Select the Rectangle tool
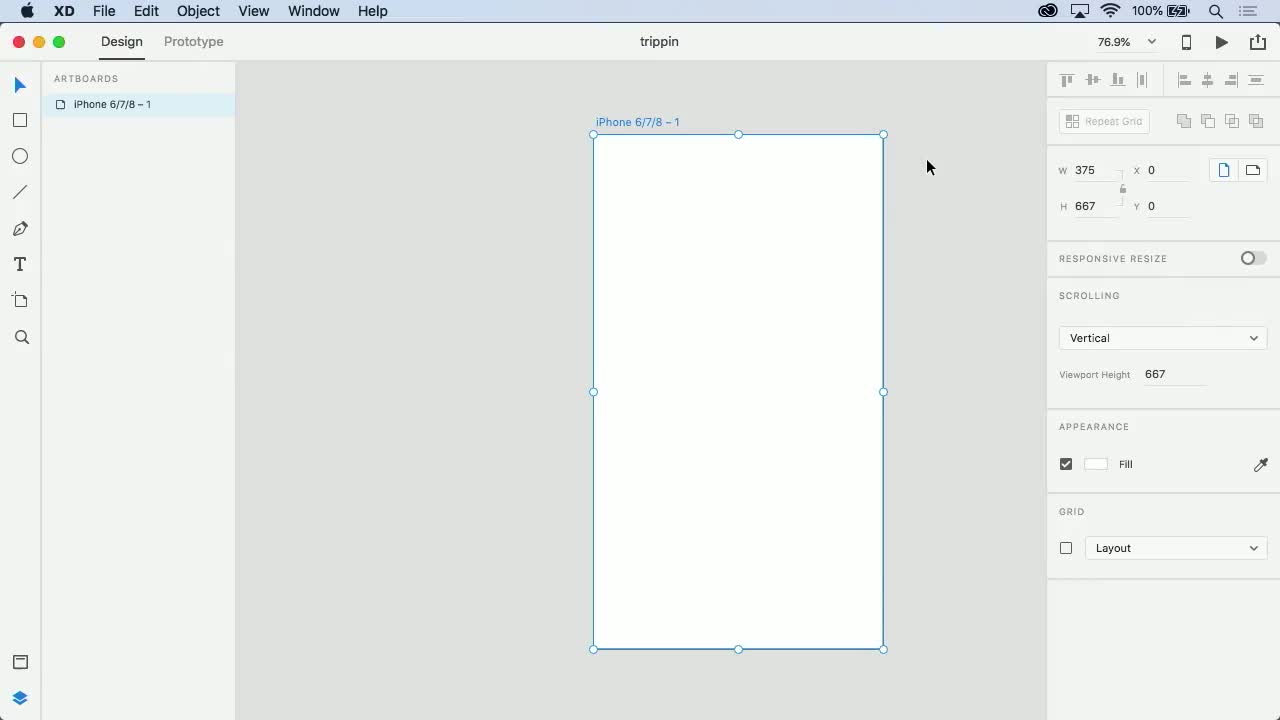 pyautogui.click(x=20, y=120)
